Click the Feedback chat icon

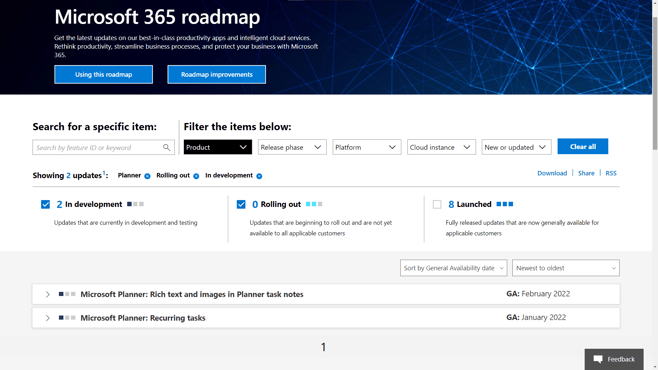(598, 359)
